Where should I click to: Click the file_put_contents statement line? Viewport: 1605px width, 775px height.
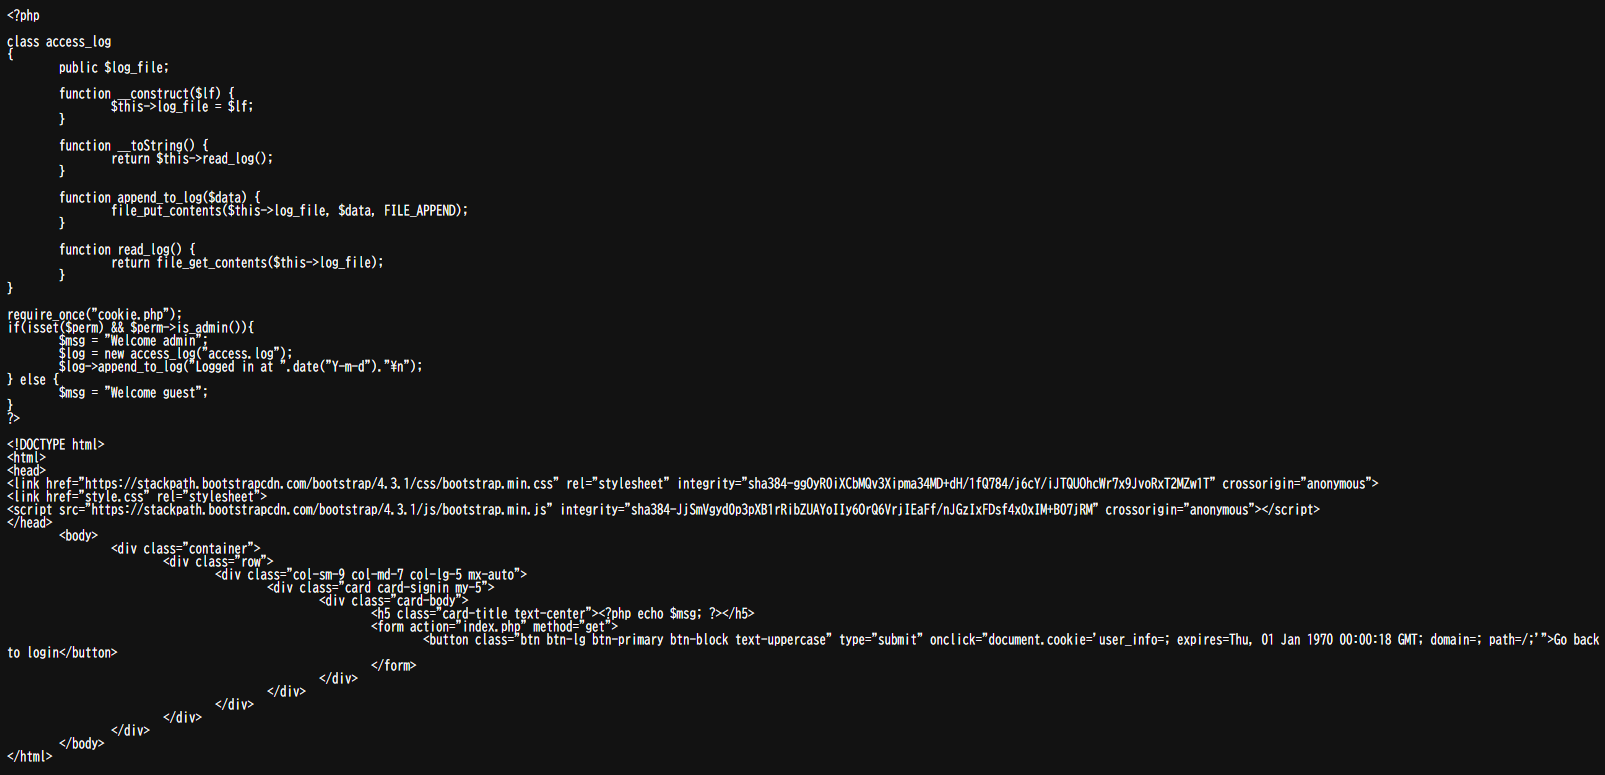290,211
